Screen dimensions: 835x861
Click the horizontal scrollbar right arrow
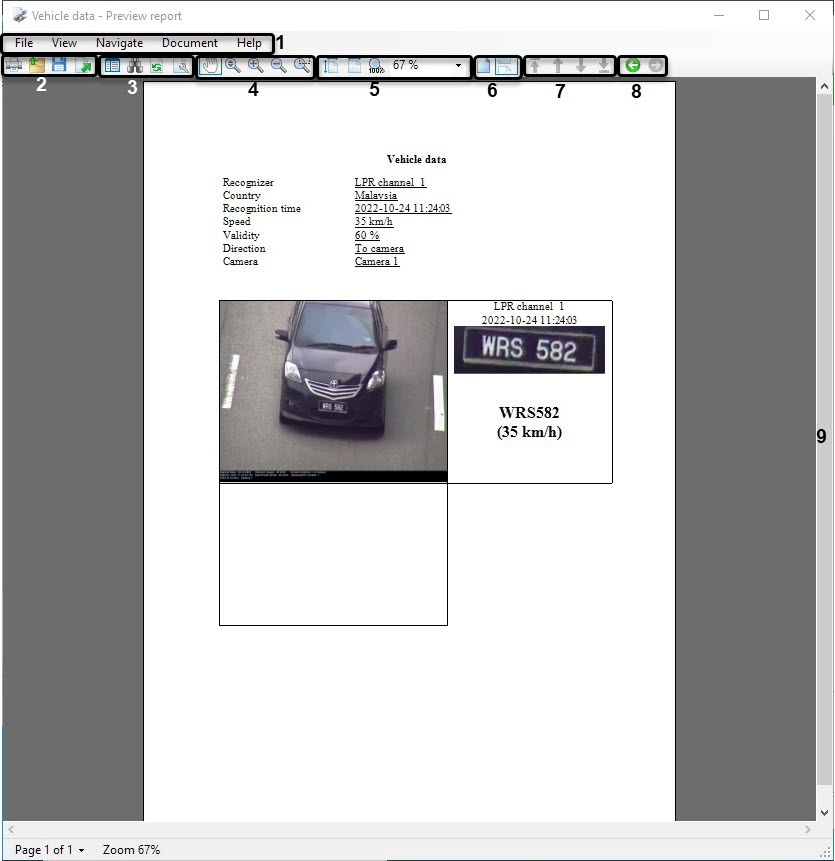pos(808,829)
